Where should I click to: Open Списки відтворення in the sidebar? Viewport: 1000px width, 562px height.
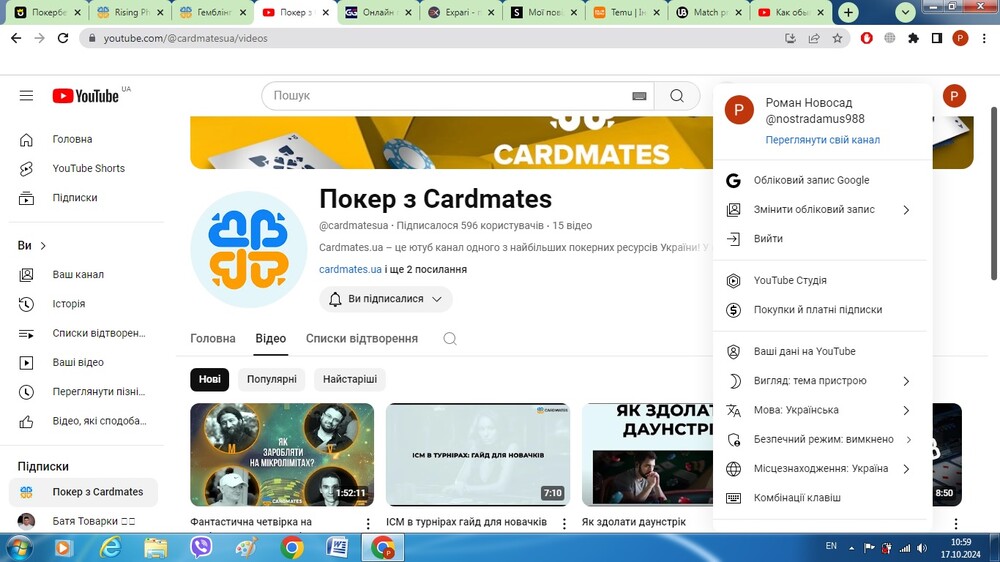coord(86,333)
